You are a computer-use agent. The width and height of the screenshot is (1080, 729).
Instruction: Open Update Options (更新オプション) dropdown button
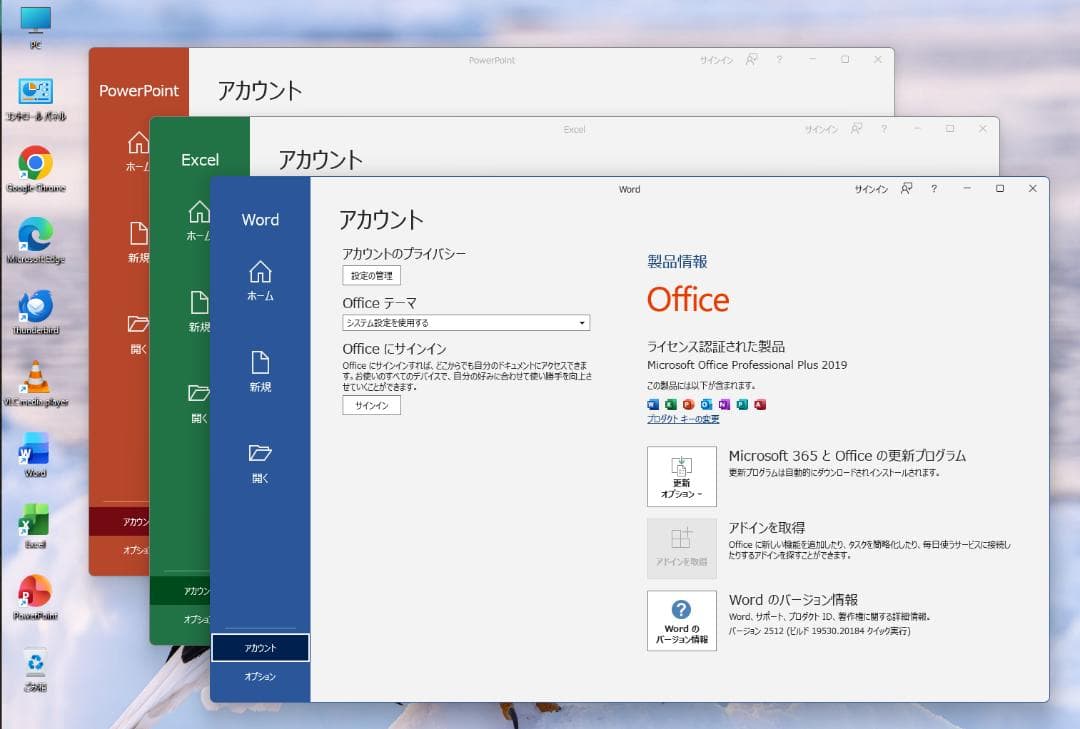[x=681, y=477]
